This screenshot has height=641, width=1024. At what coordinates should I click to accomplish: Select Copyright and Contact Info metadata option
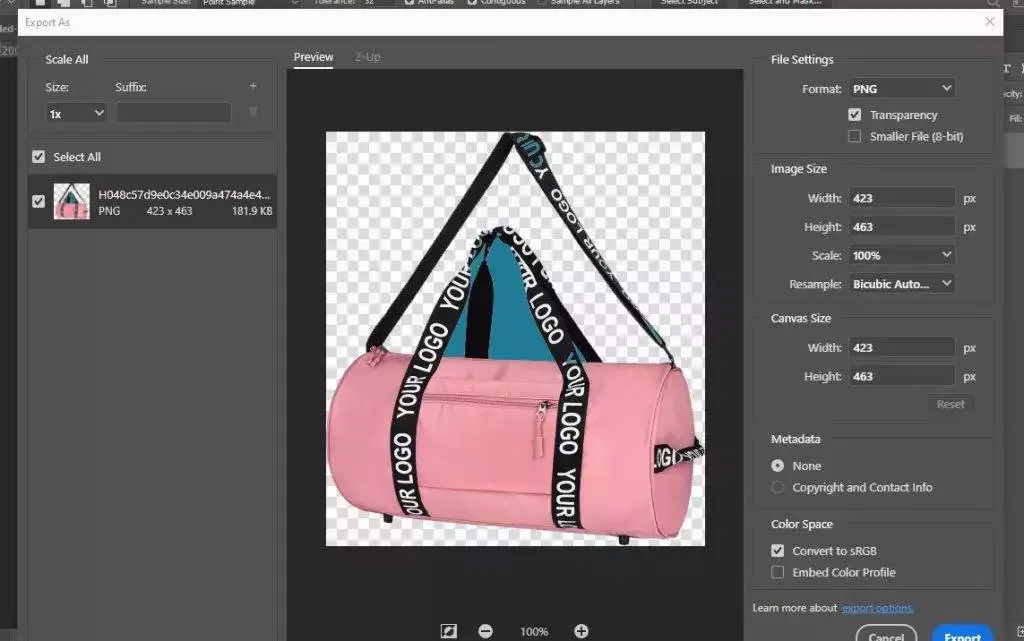pyautogui.click(x=777, y=487)
